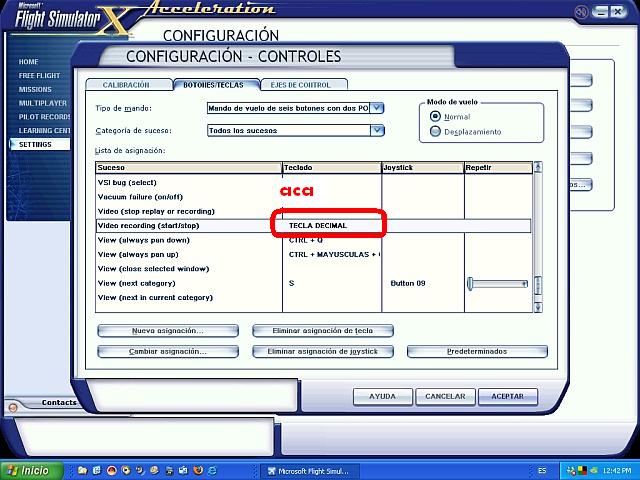Click the Suceso column header
Screen dimensions: 640x480
point(189,167)
